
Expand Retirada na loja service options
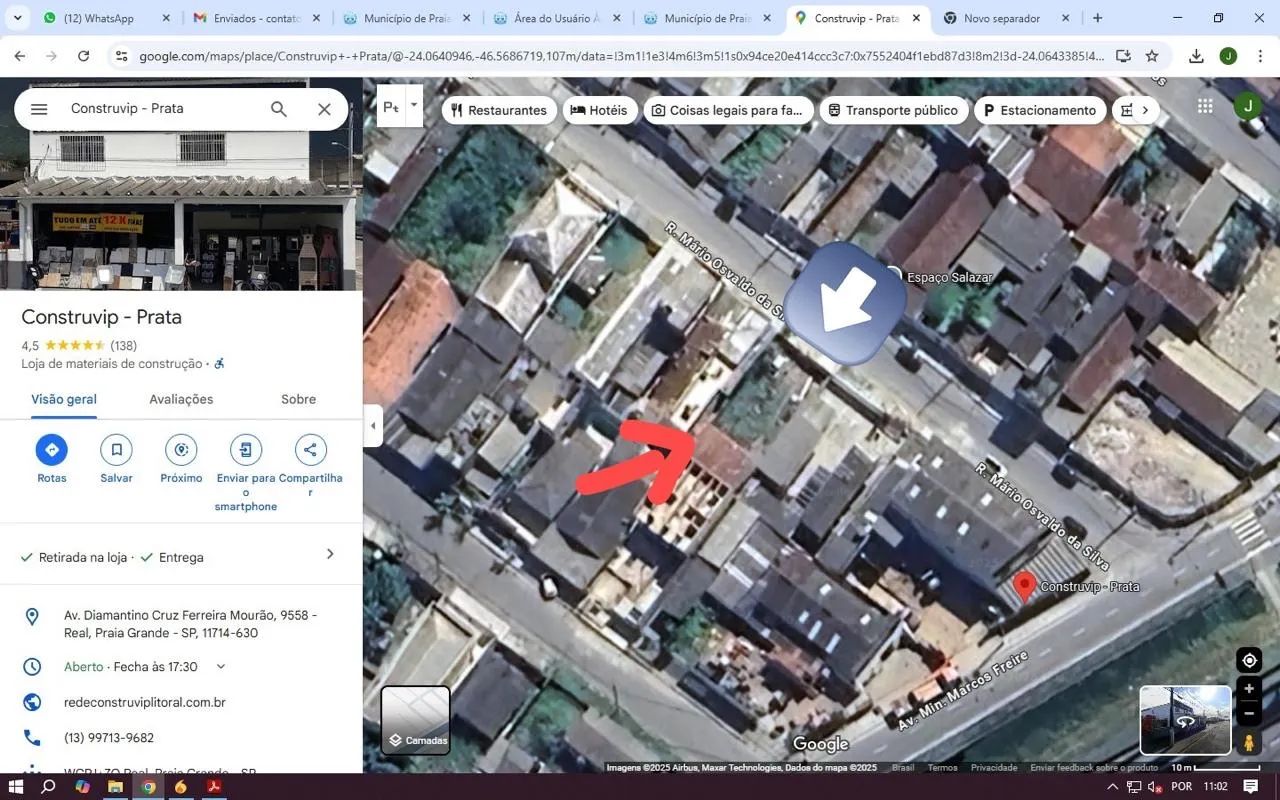pos(330,555)
